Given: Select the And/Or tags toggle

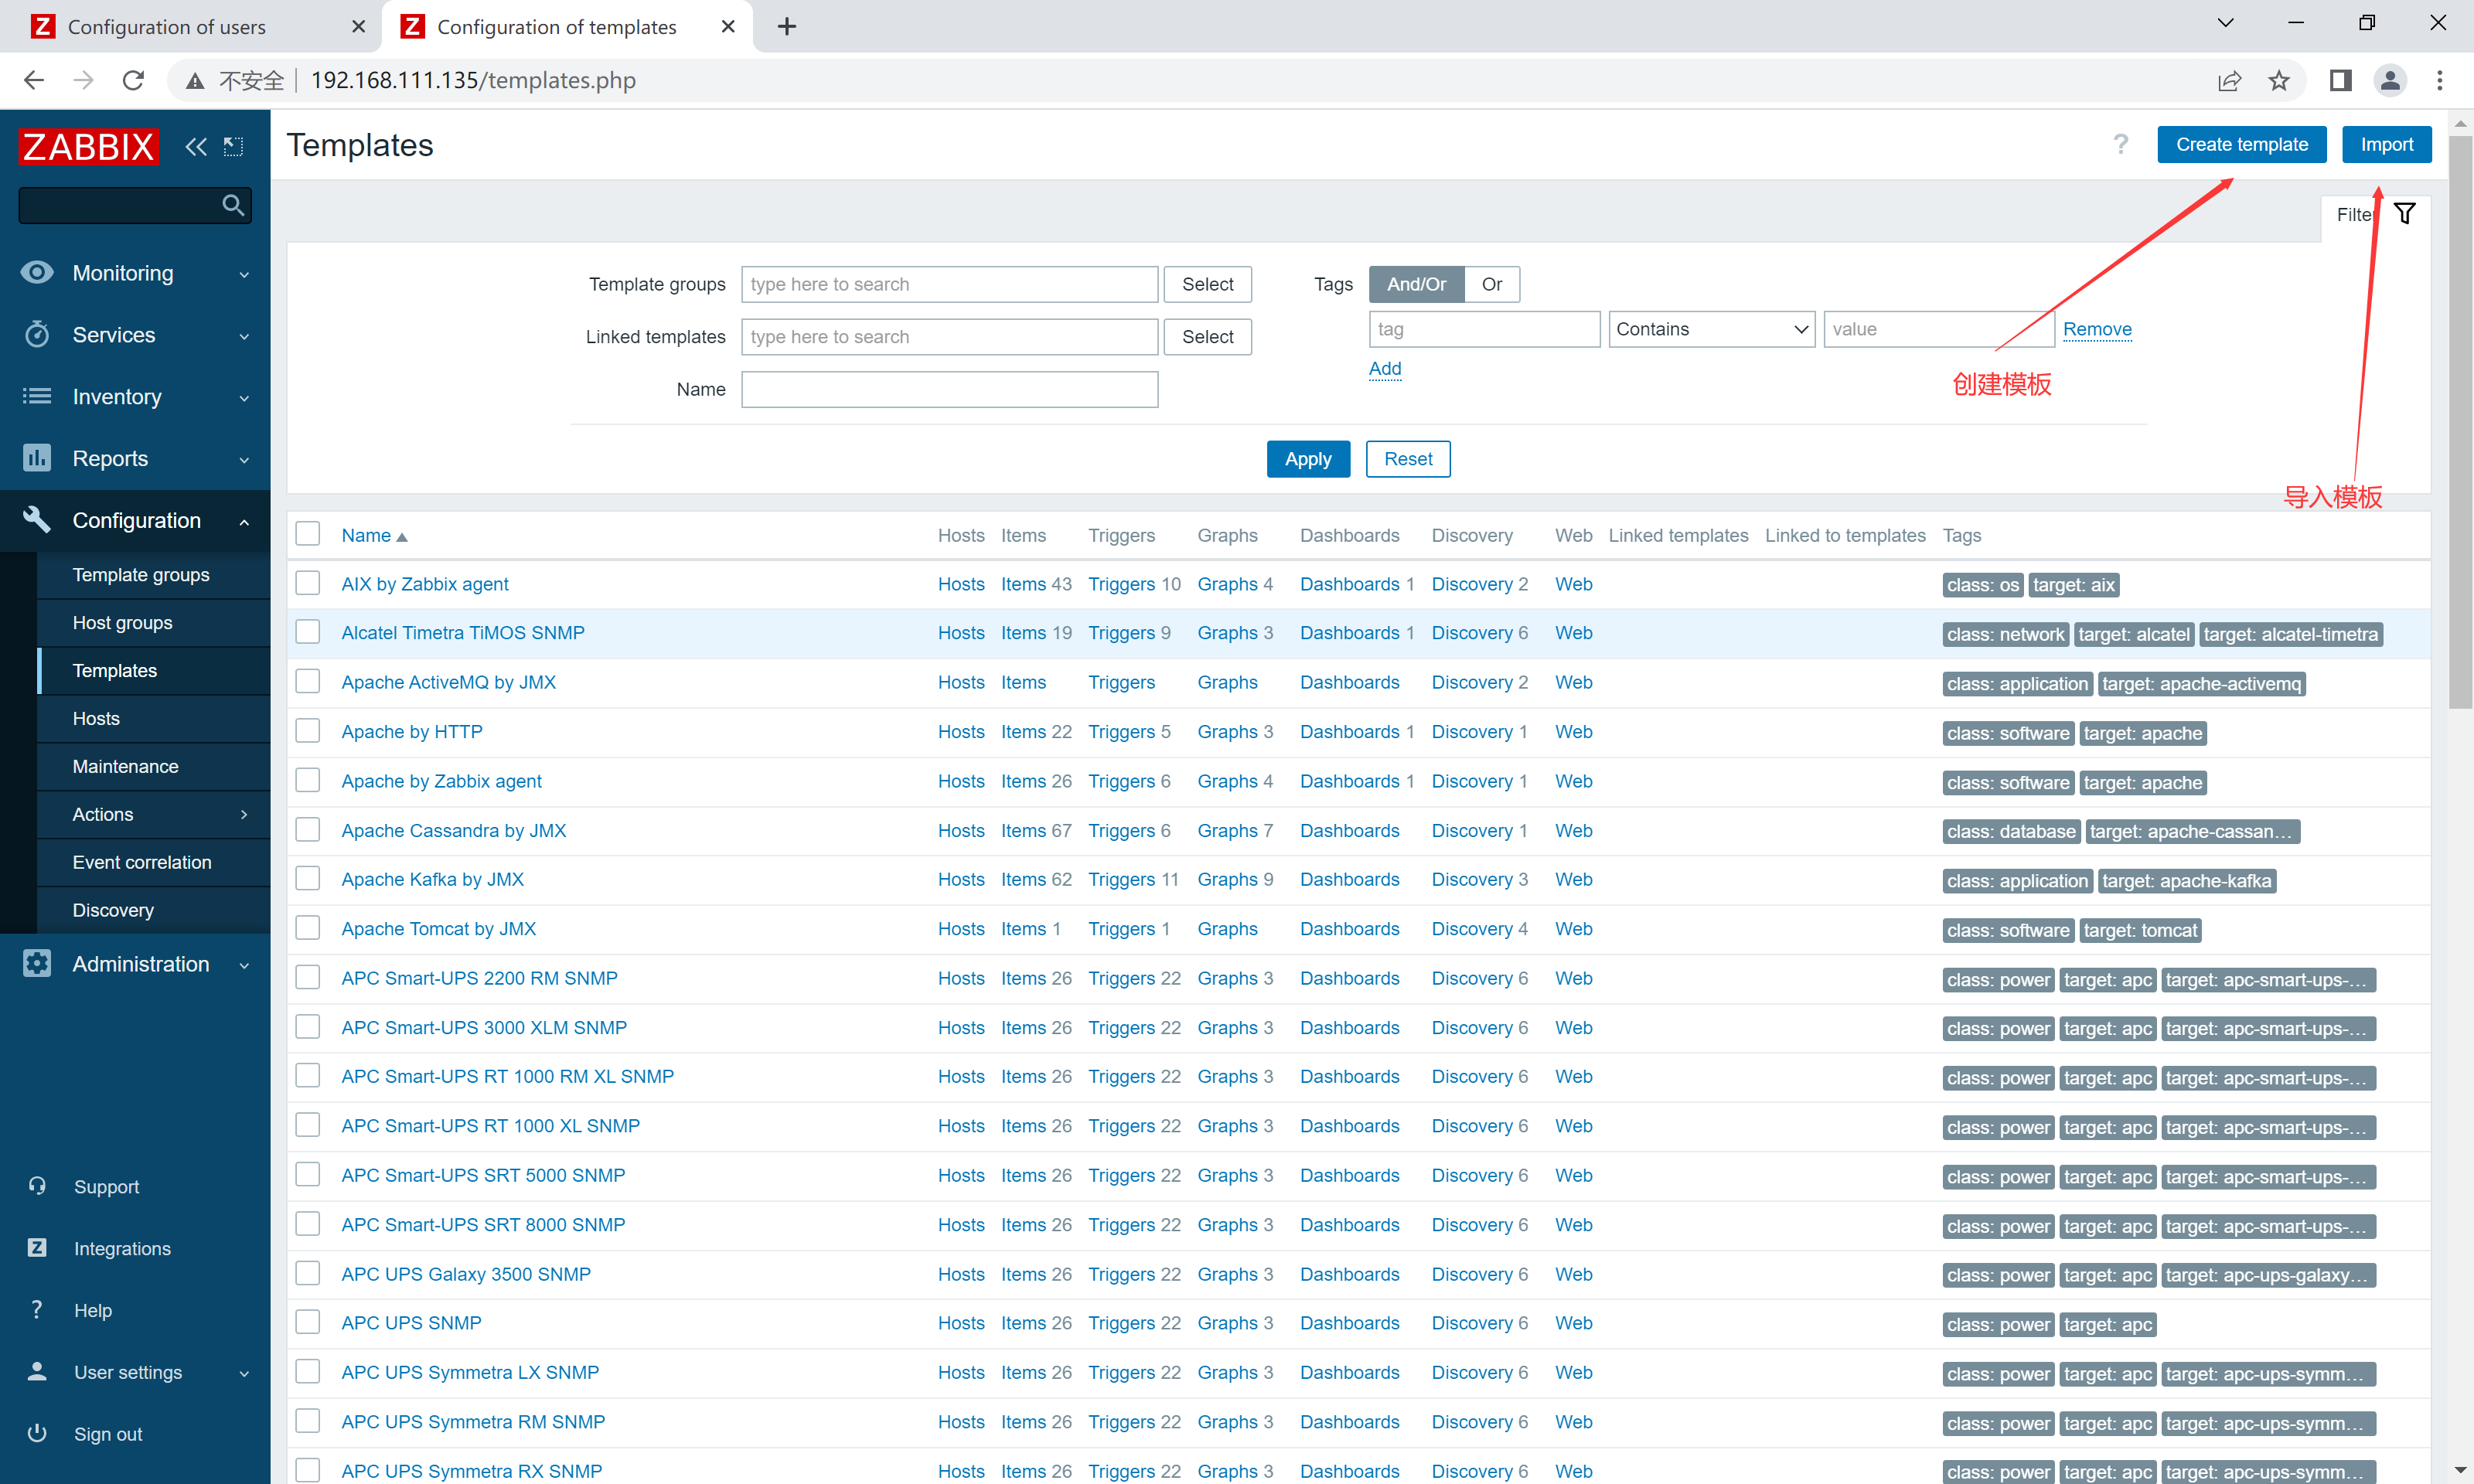Looking at the screenshot, I should coord(1416,284).
